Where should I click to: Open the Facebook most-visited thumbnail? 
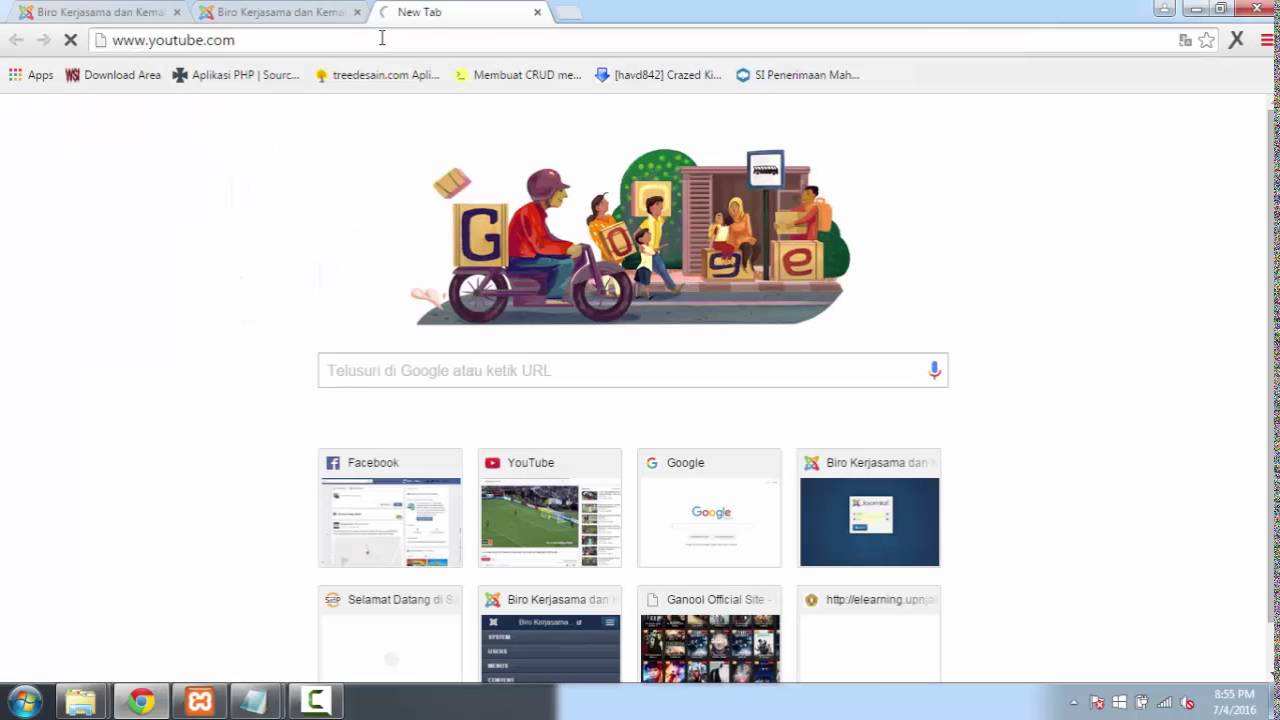pos(390,508)
